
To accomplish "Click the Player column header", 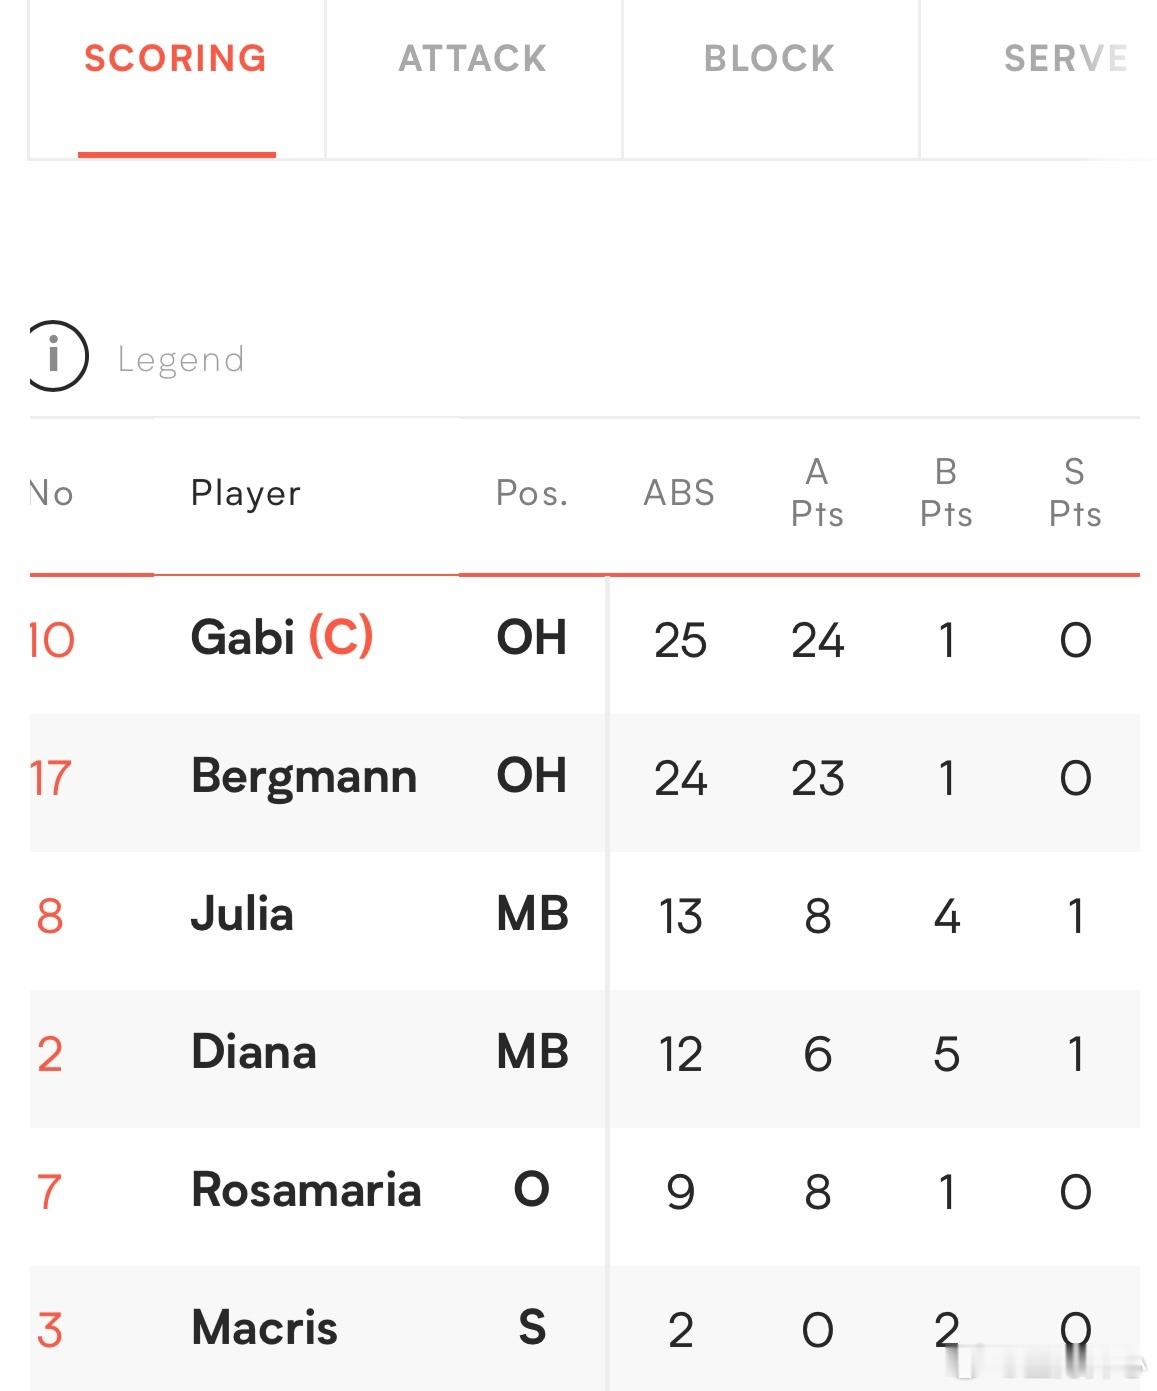I will (246, 493).
